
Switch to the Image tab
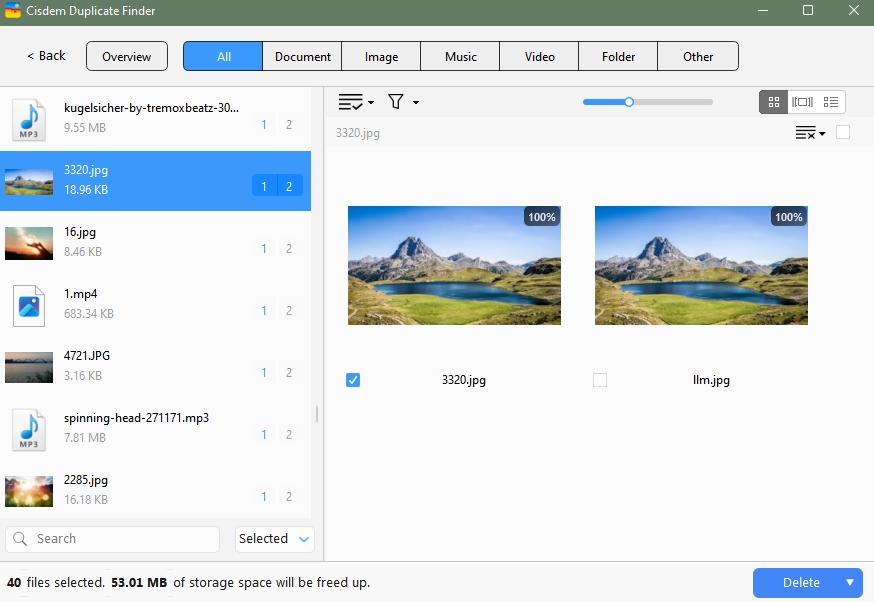380,56
